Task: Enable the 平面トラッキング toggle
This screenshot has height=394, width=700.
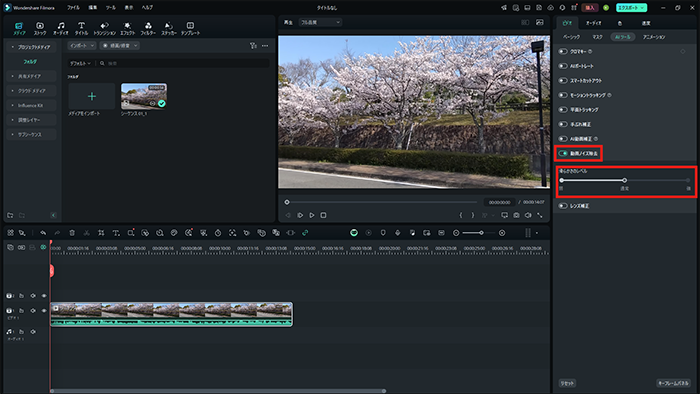Action: click(563, 109)
